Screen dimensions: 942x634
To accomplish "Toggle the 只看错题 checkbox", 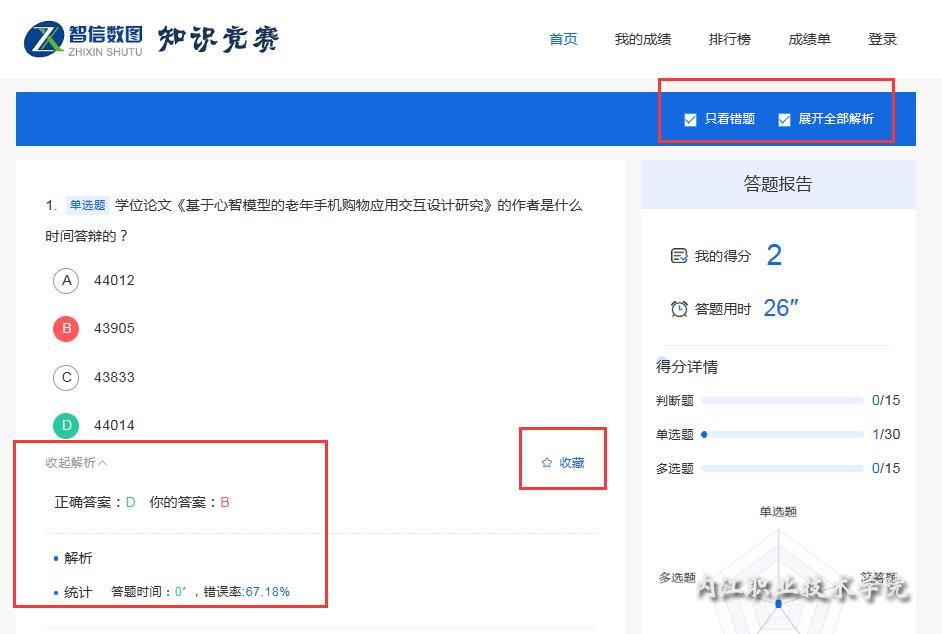I will pos(690,120).
